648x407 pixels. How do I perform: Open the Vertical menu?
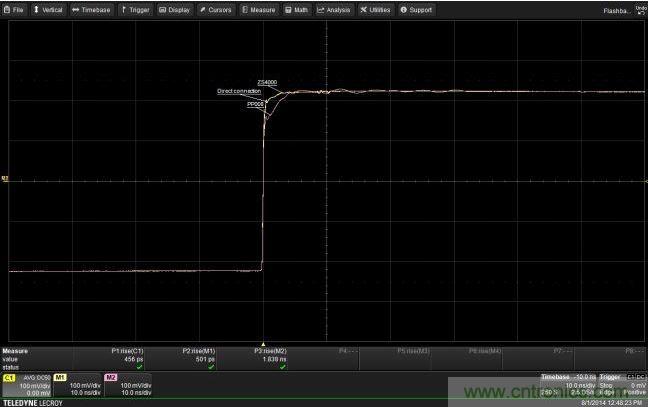[x=48, y=9]
